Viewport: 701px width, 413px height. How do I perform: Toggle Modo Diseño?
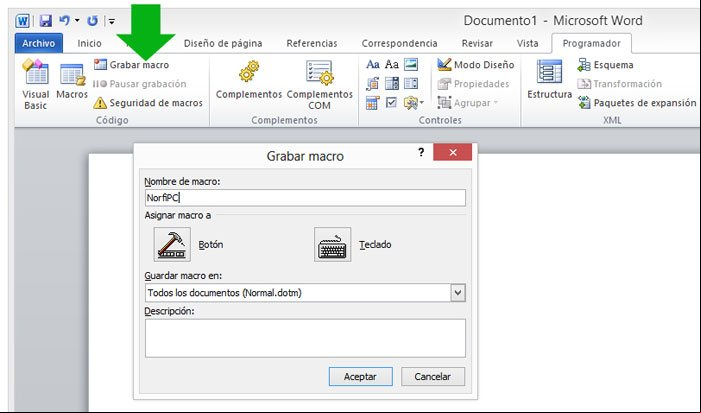point(476,65)
